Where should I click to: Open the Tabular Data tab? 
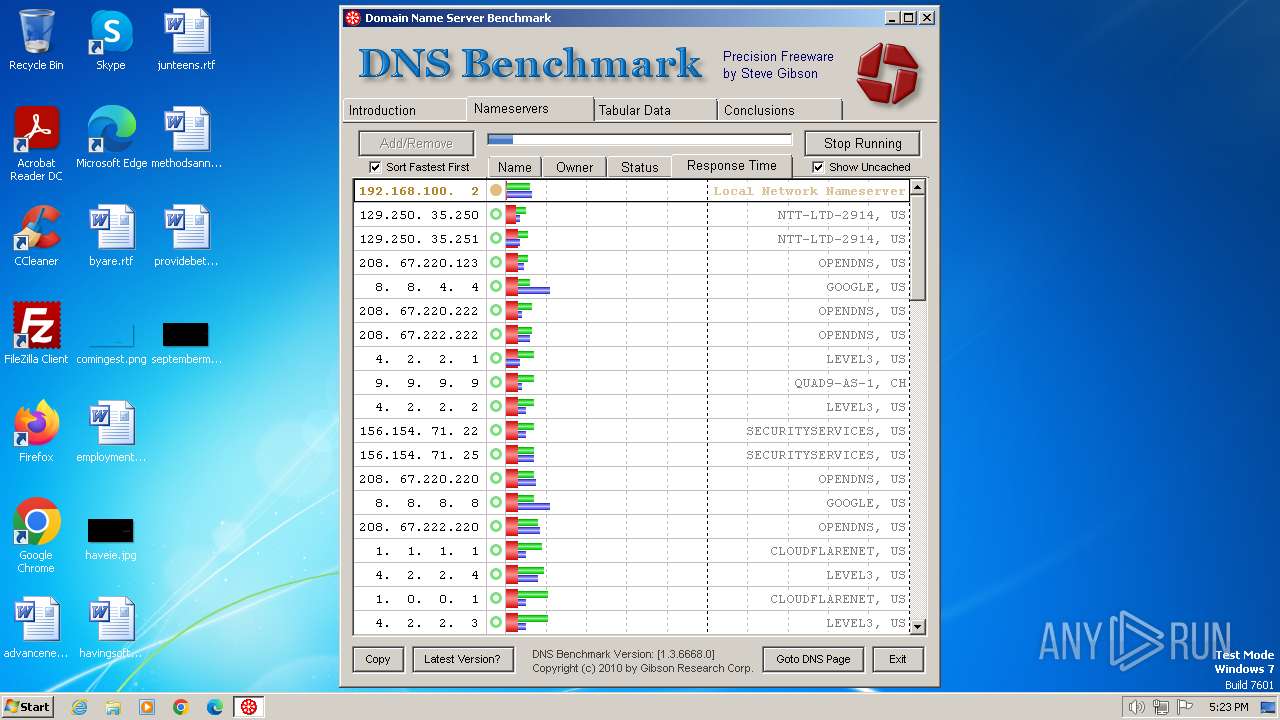coord(655,110)
